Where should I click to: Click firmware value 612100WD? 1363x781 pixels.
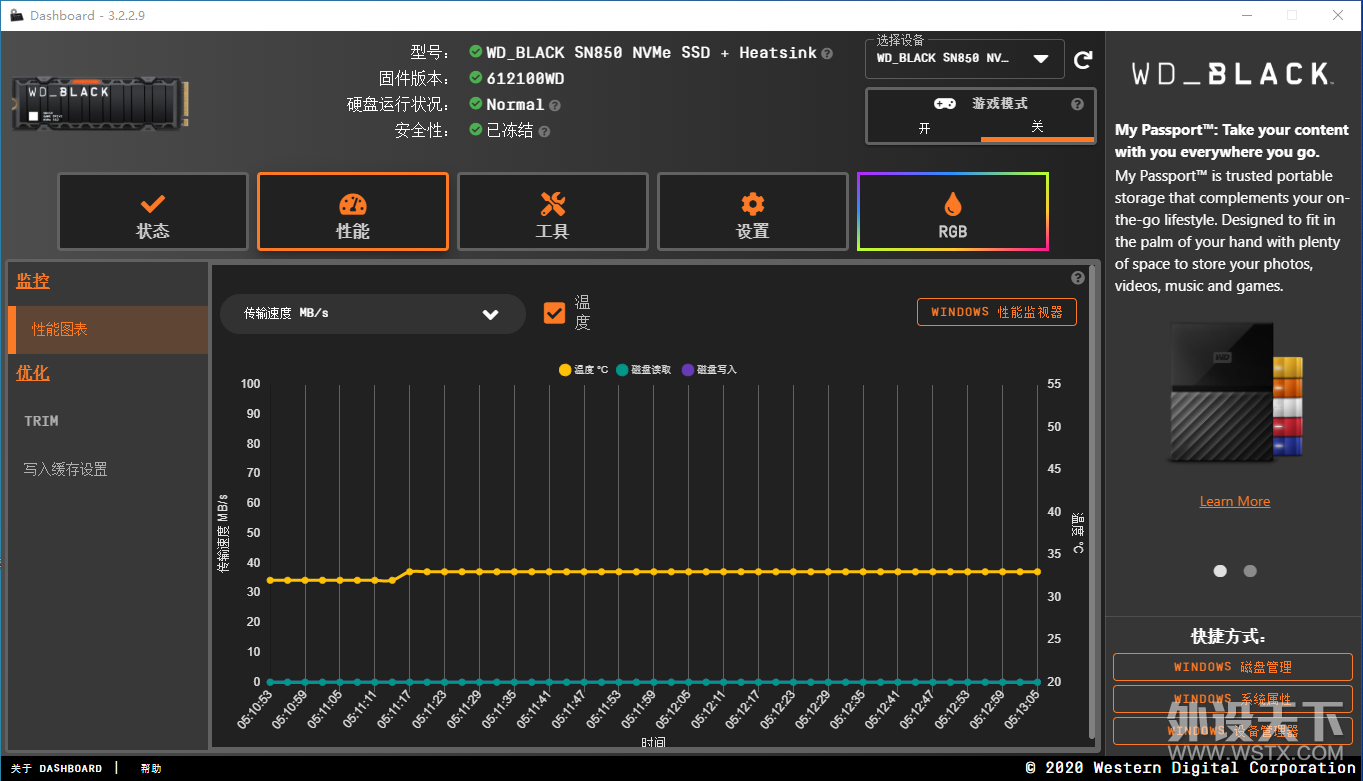pos(525,79)
